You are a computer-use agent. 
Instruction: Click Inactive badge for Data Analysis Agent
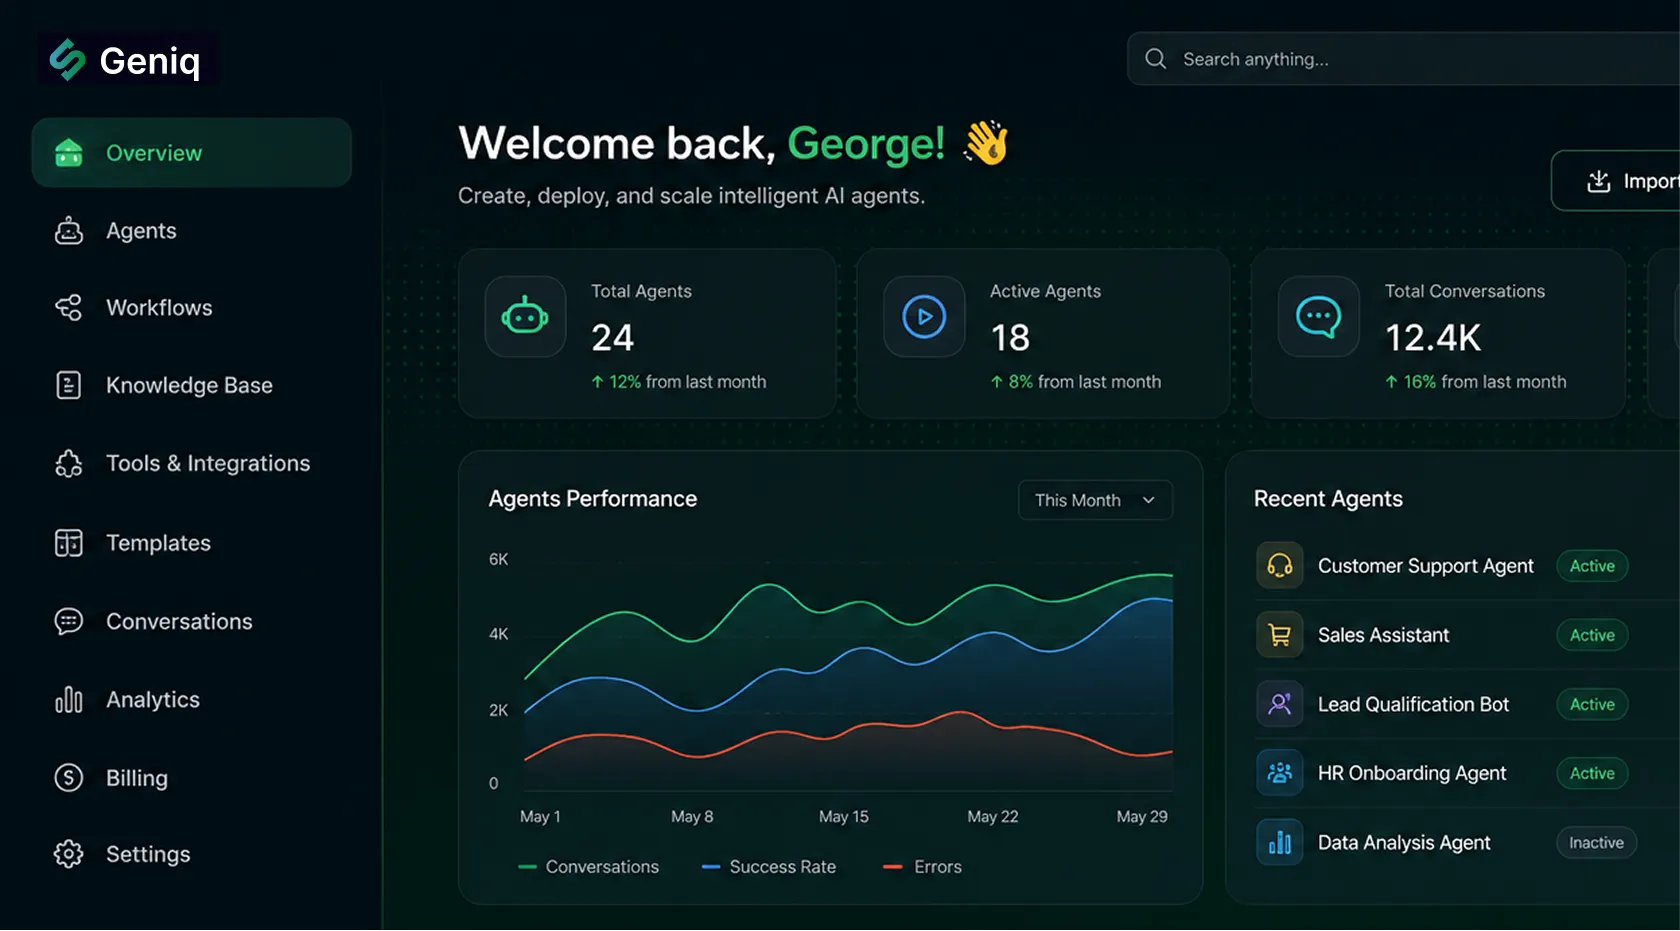click(x=1596, y=843)
